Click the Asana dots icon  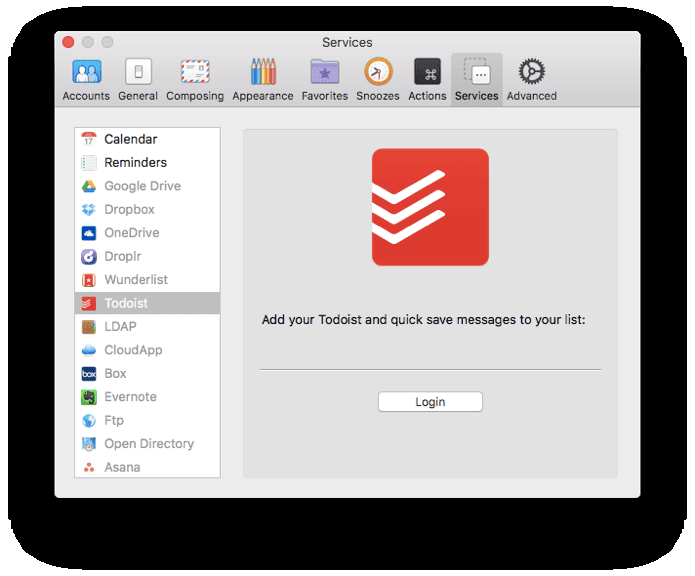pos(89,467)
